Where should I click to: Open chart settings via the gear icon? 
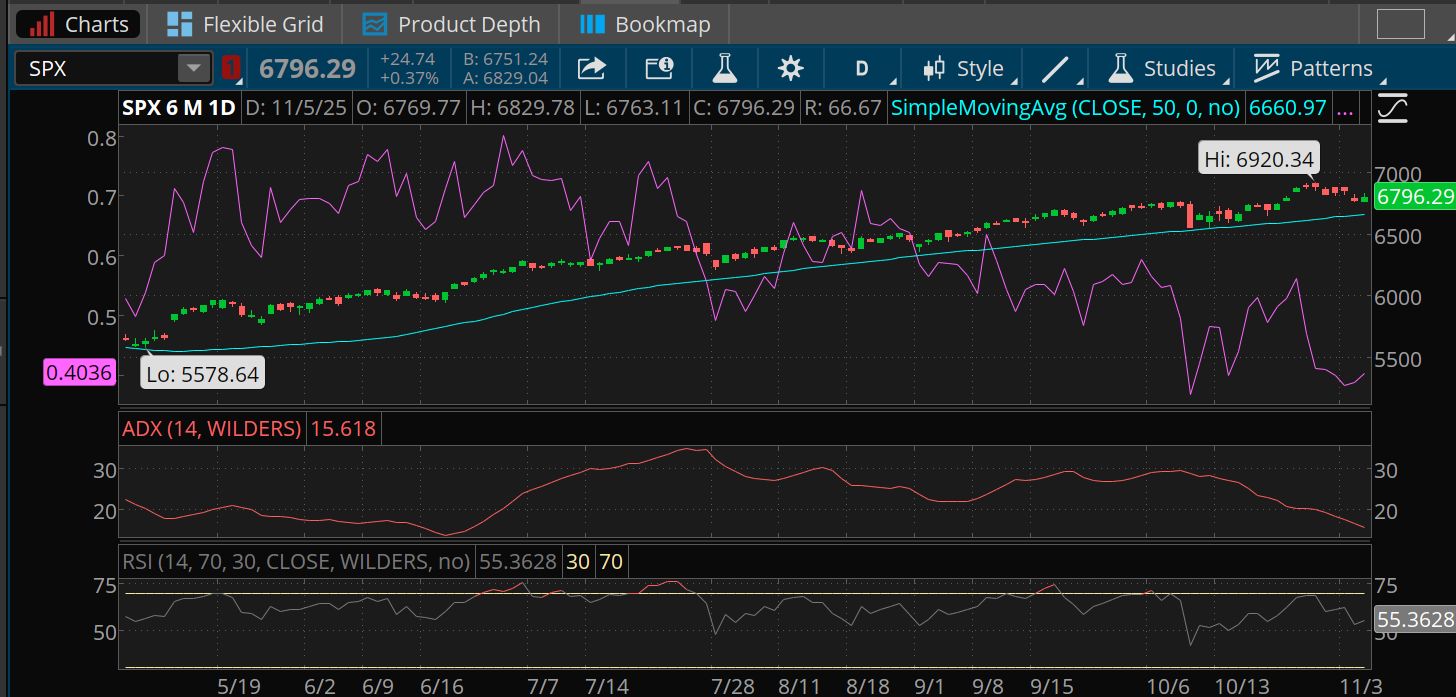(x=790, y=68)
